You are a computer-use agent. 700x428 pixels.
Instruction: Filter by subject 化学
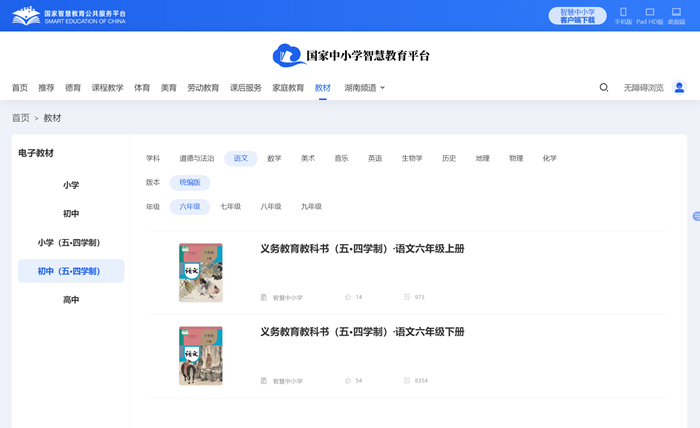(x=550, y=158)
